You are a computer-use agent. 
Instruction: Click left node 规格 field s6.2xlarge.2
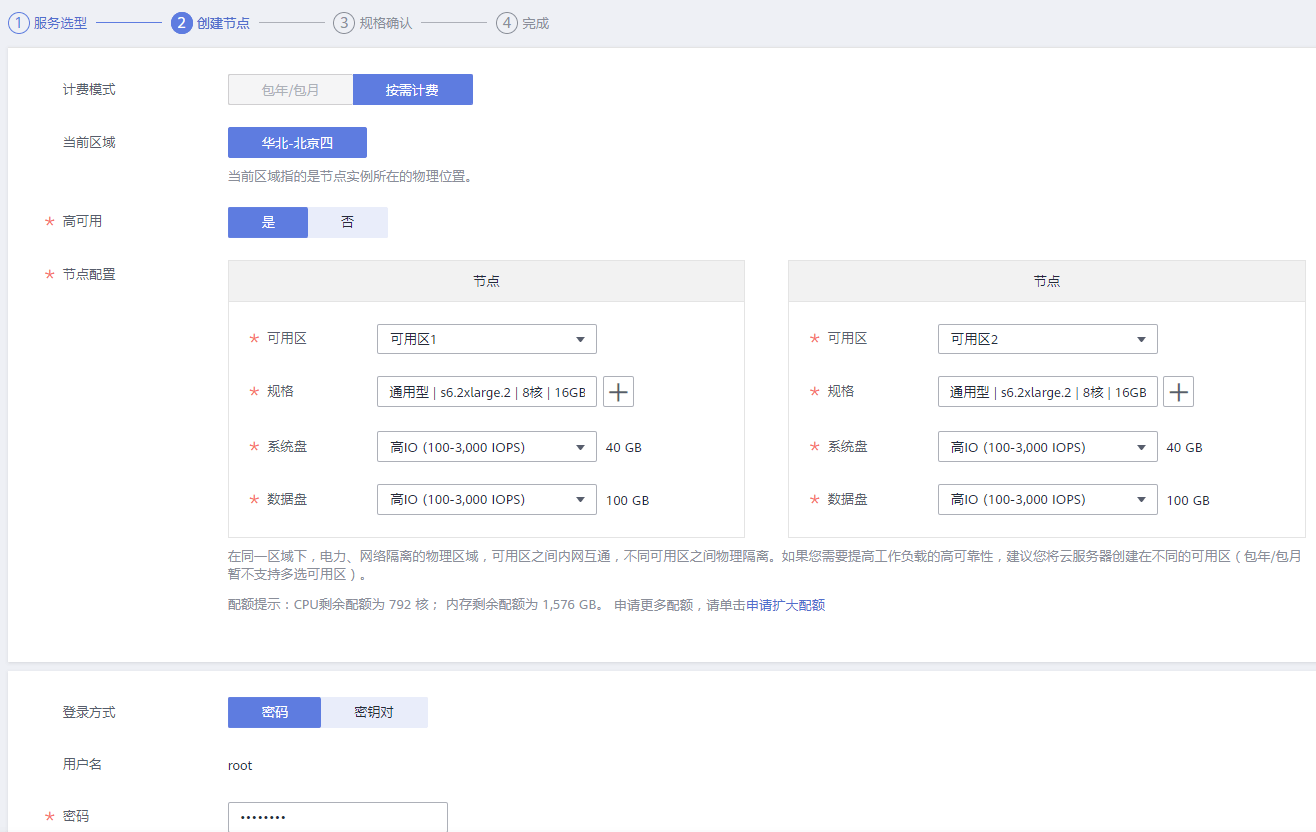[x=487, y=392]
